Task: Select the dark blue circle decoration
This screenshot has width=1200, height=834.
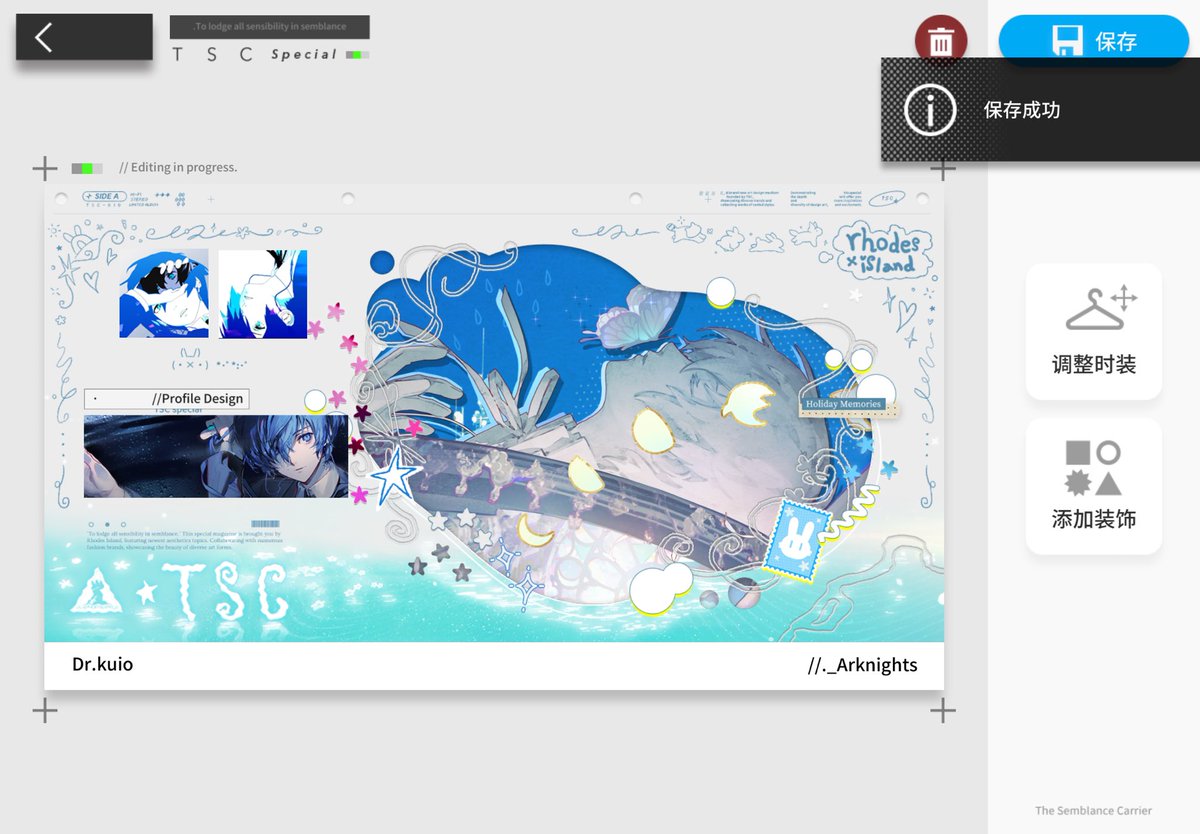Action: tap(383, 263)
